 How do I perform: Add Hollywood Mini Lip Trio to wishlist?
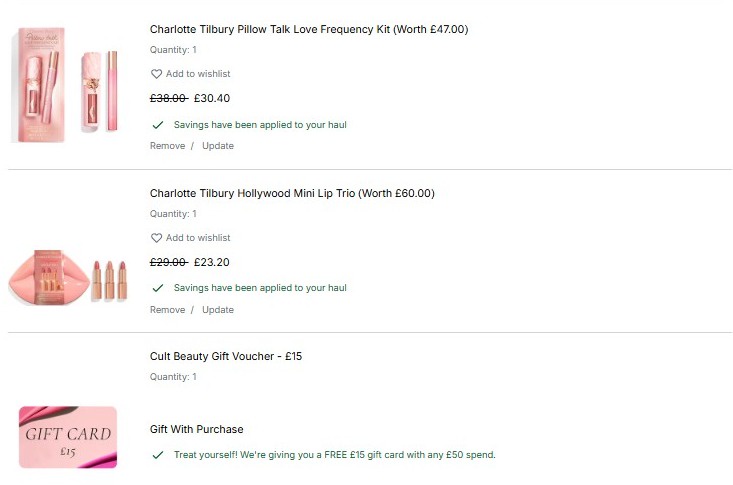pos(198,238)
